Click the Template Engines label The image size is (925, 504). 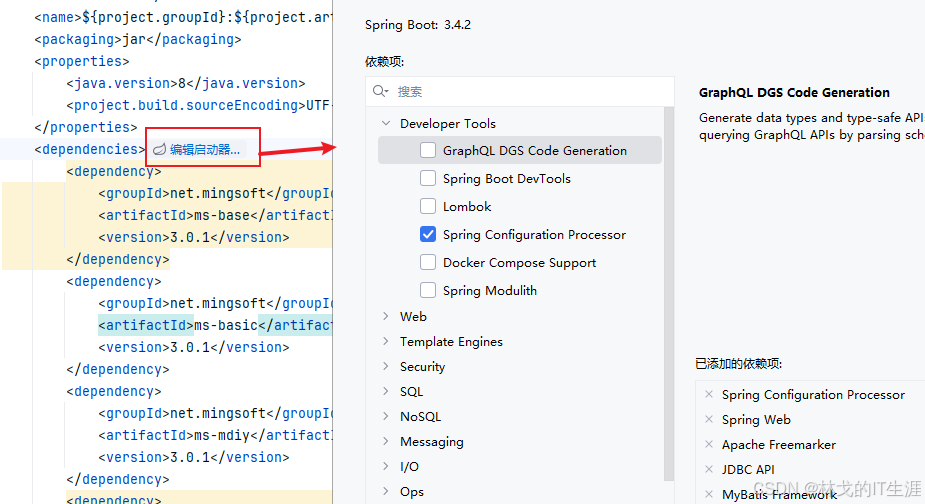click(x=451, y=342)
